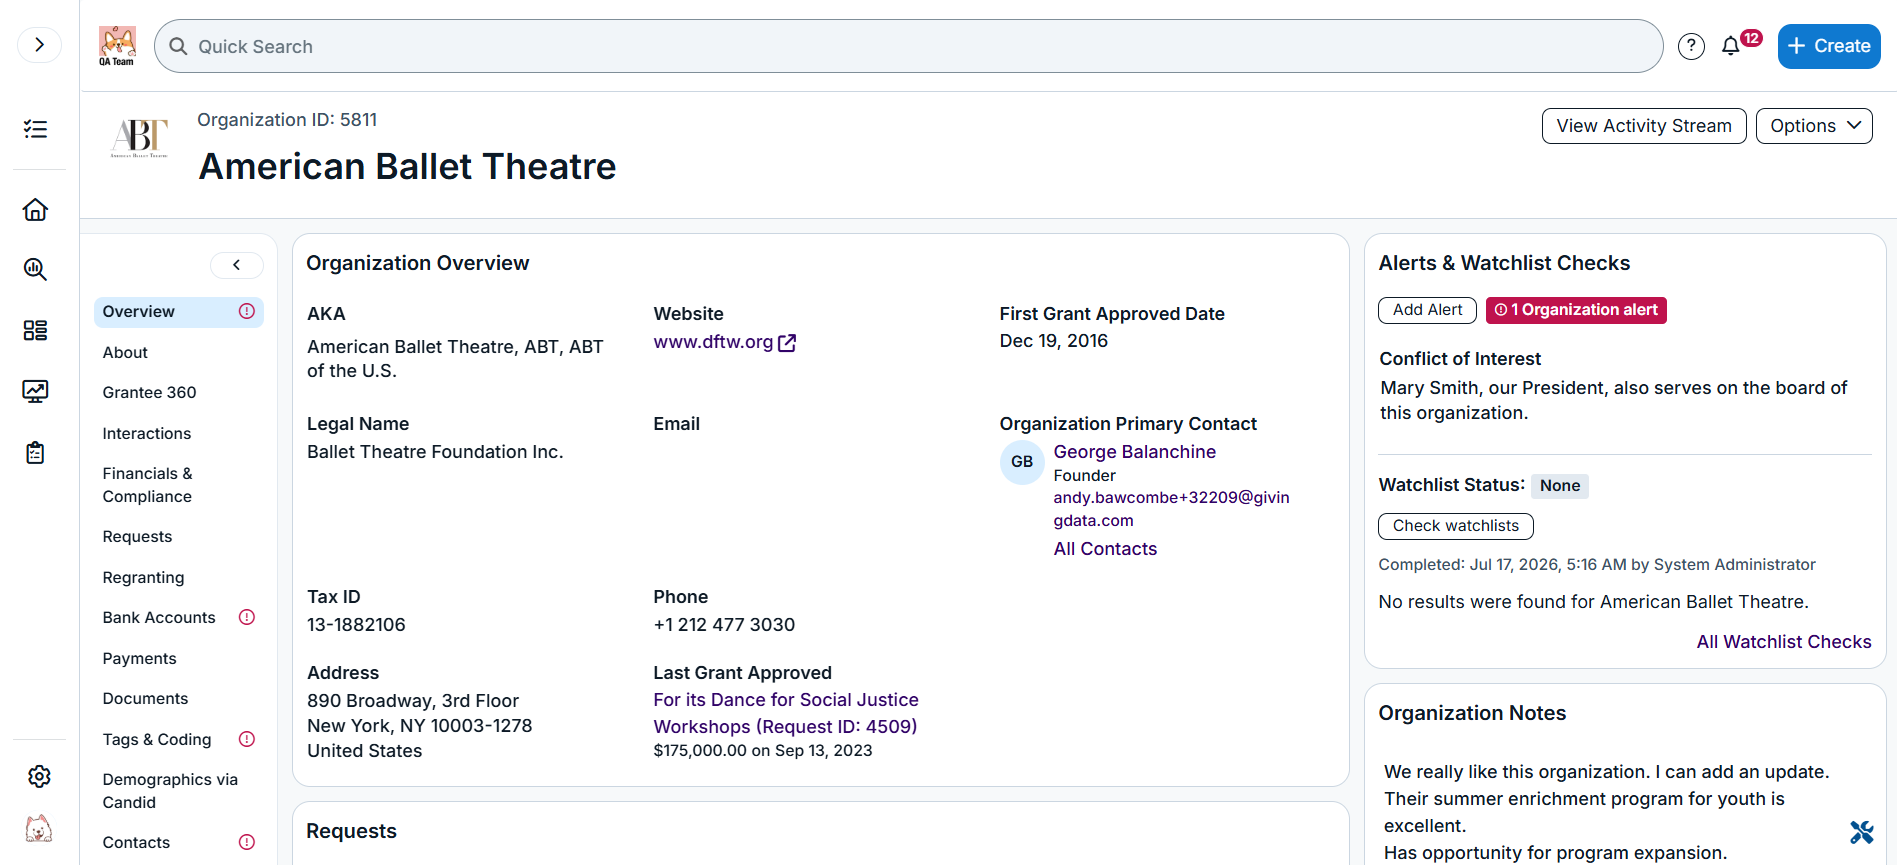Open the QA Team corgi logo
The width and height of the screenshot is (1897, 865).
pyautogui.click(x=117, y=46)
